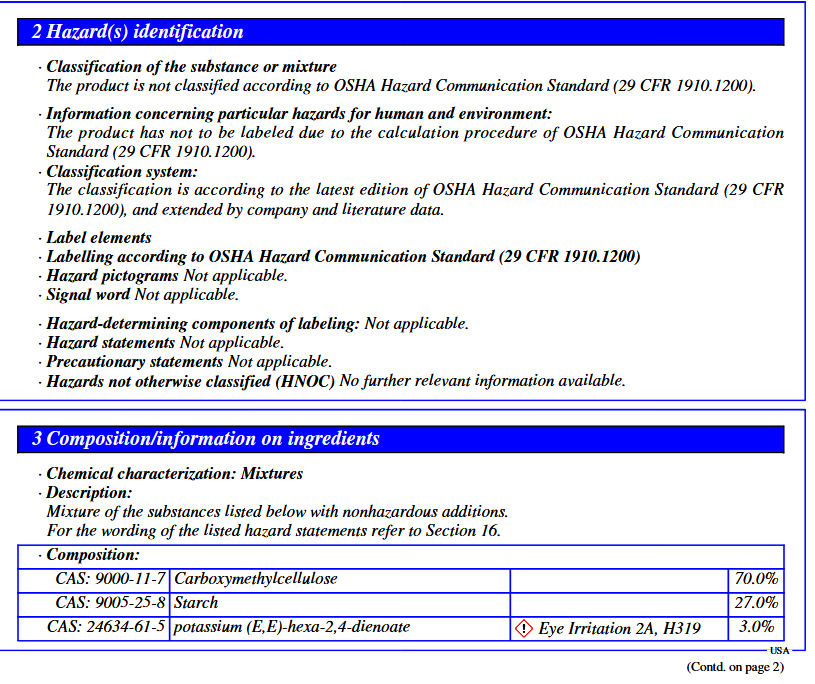
Task: Click 'Hazards not otherwise classified (HNOC)' text
Action: (x=190, y=382)
